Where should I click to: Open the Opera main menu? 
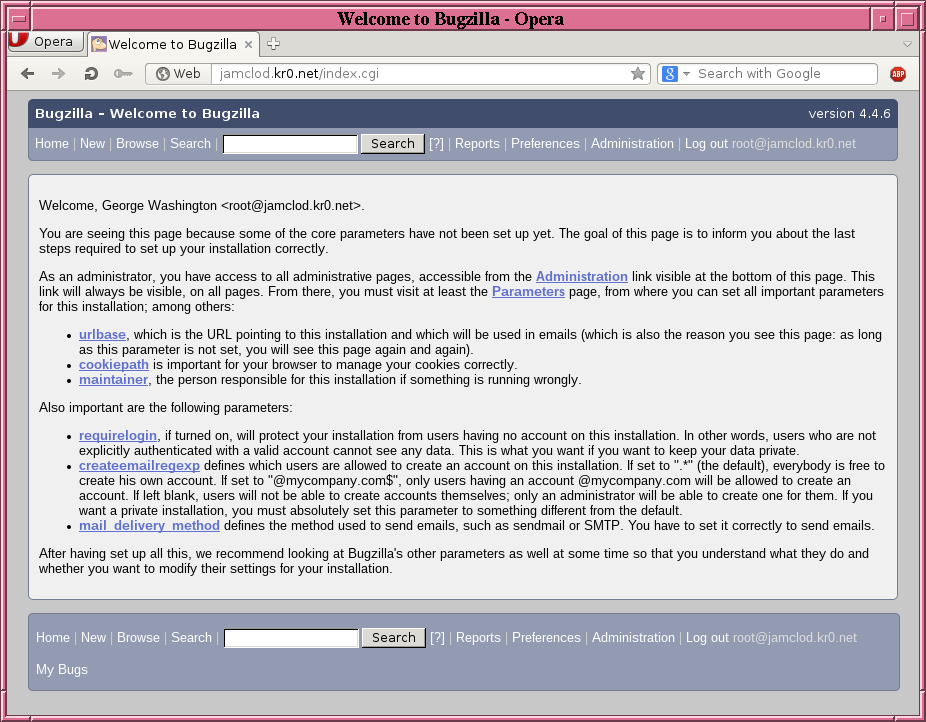click(x=42, y=42)
